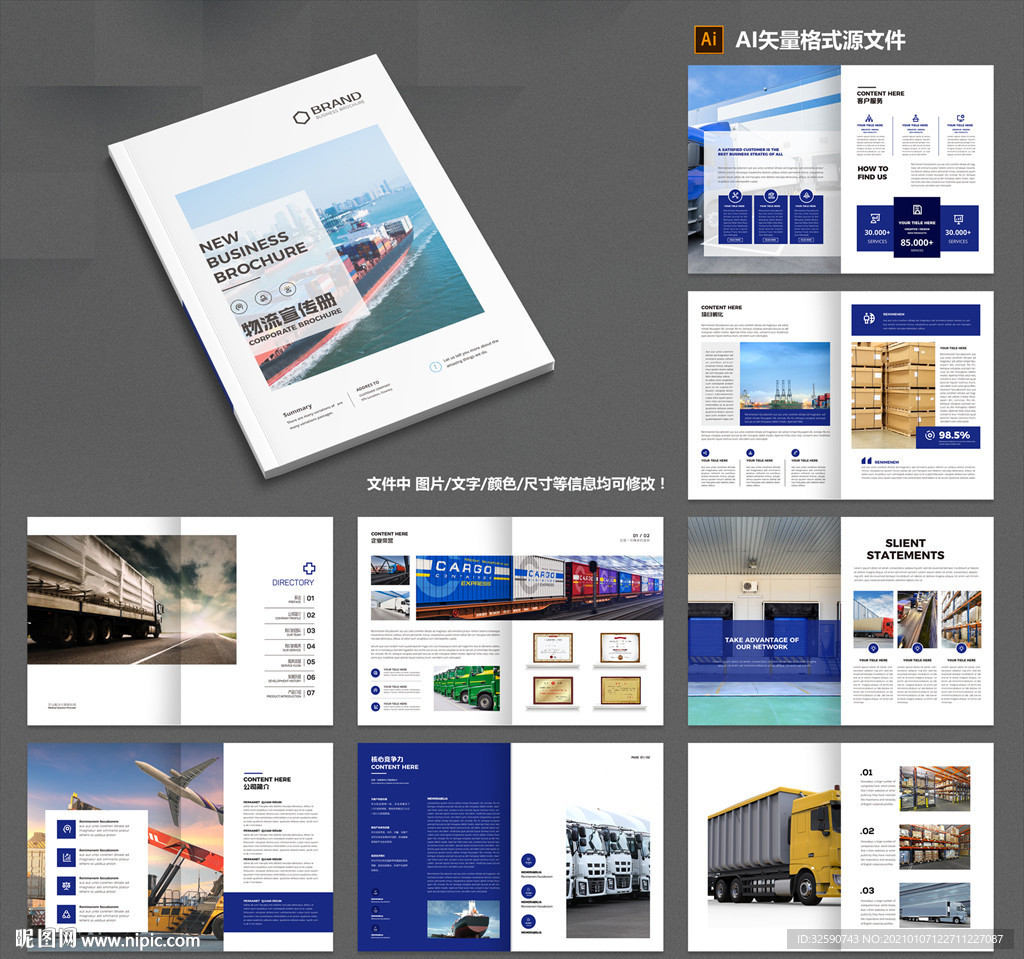This screenshot has height=959, width=1024.
Task: Open the gray truck photo beside .03
Action: [x=935, y=905]
